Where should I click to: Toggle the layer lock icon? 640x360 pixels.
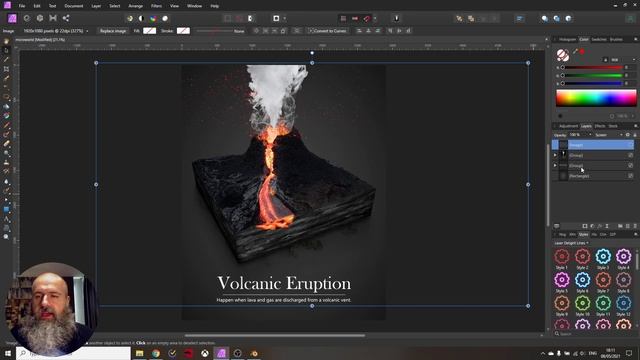coord(635,135)
